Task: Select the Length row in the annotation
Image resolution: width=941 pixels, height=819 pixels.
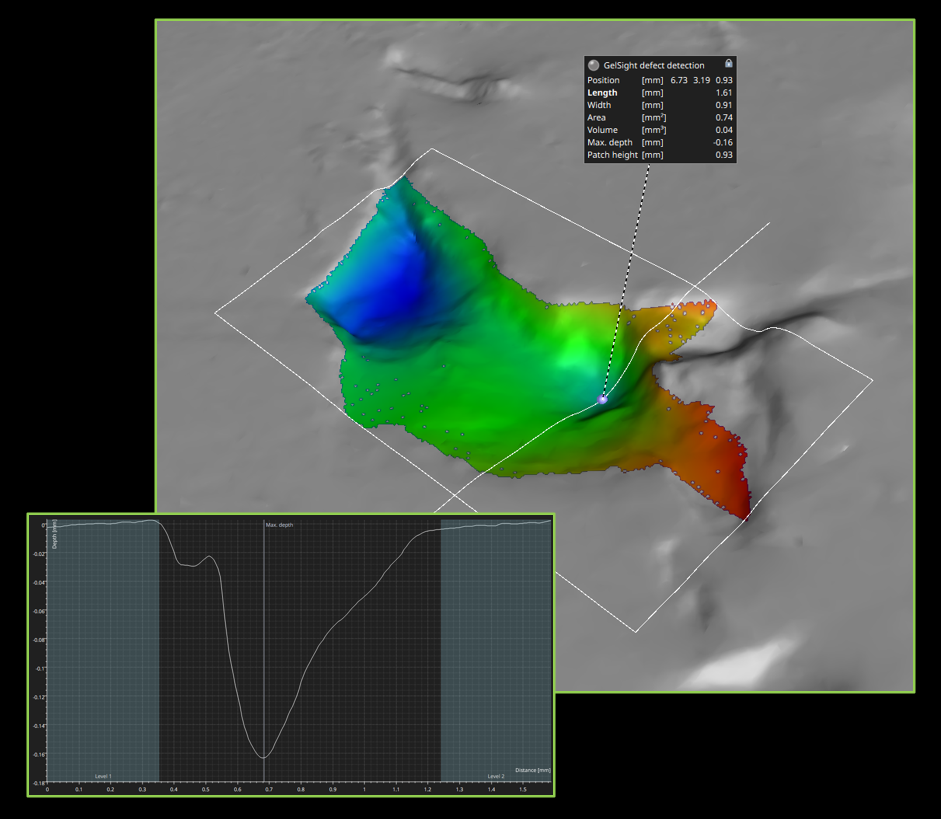Action: click(660, 92)
